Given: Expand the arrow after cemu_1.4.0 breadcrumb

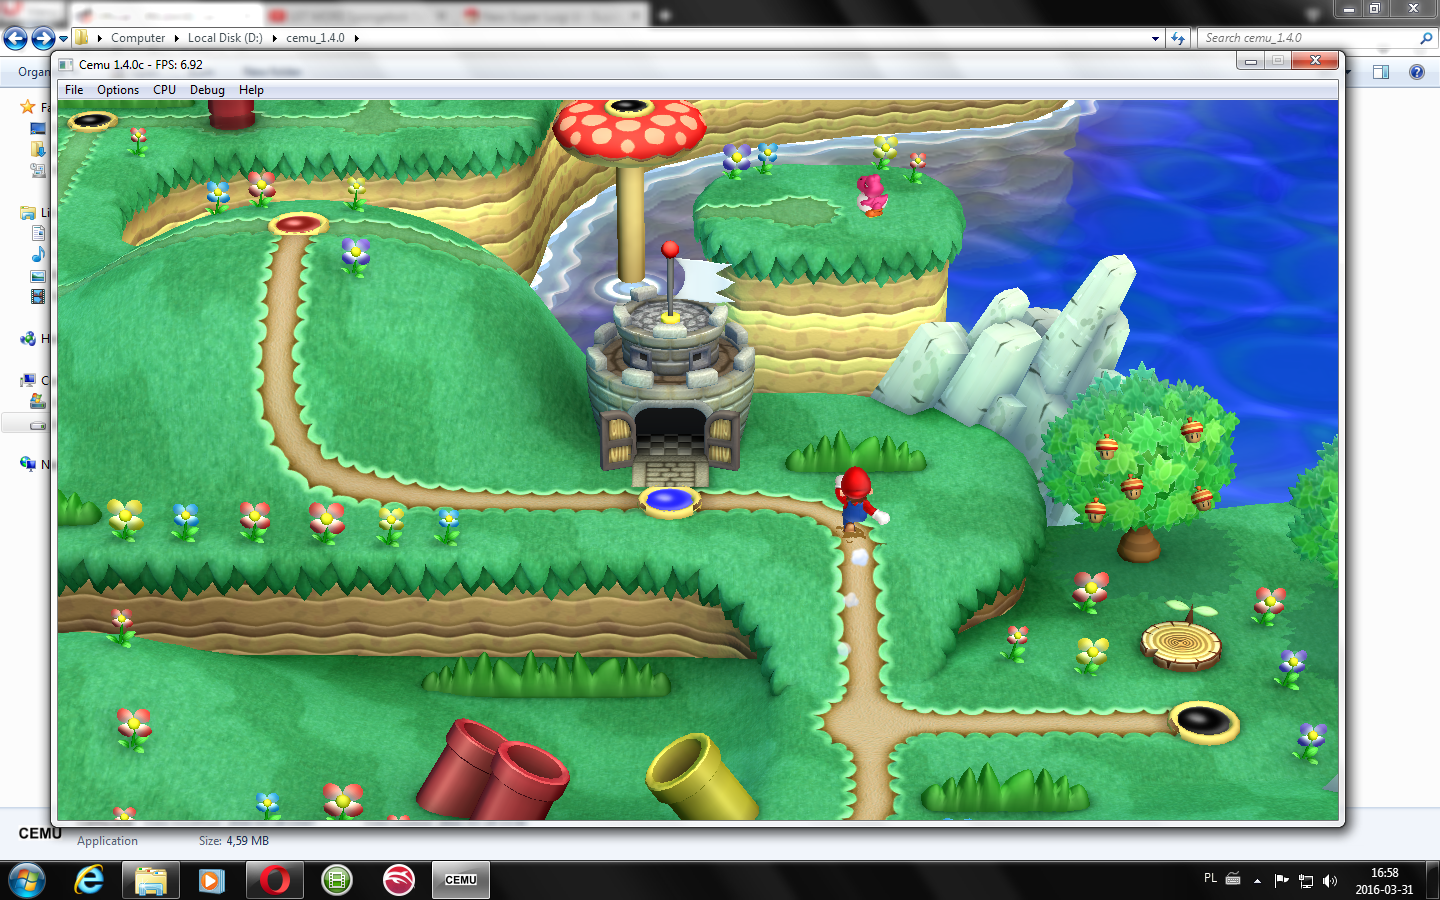Looking at the screenshot, I should pyautogui.click(x=356, y=38).
